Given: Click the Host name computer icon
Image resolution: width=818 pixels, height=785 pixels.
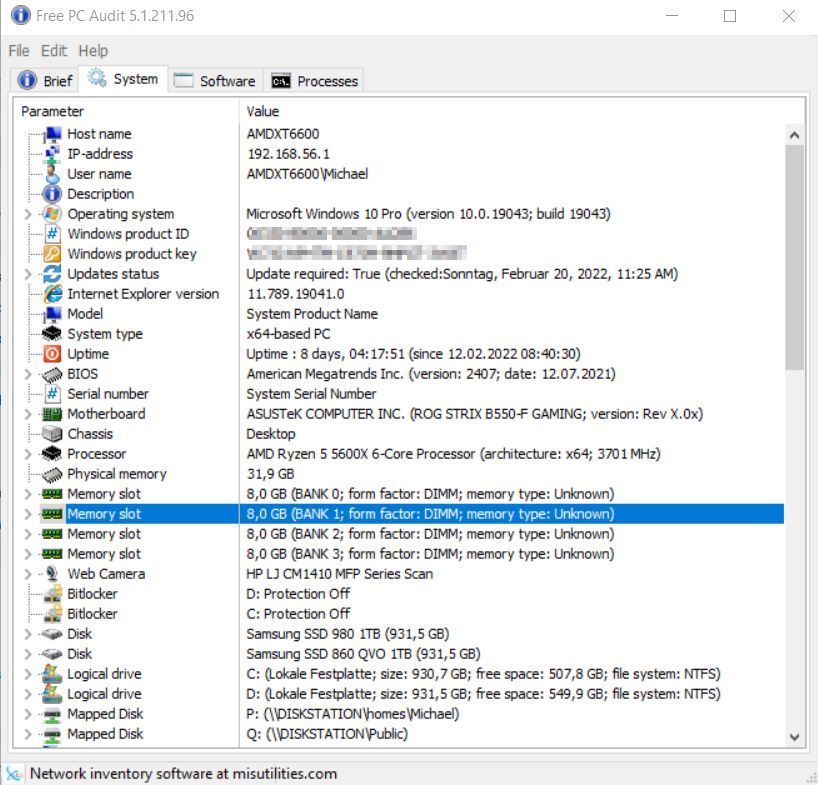Looking at the screenshot, I should [x=52, y=134].
